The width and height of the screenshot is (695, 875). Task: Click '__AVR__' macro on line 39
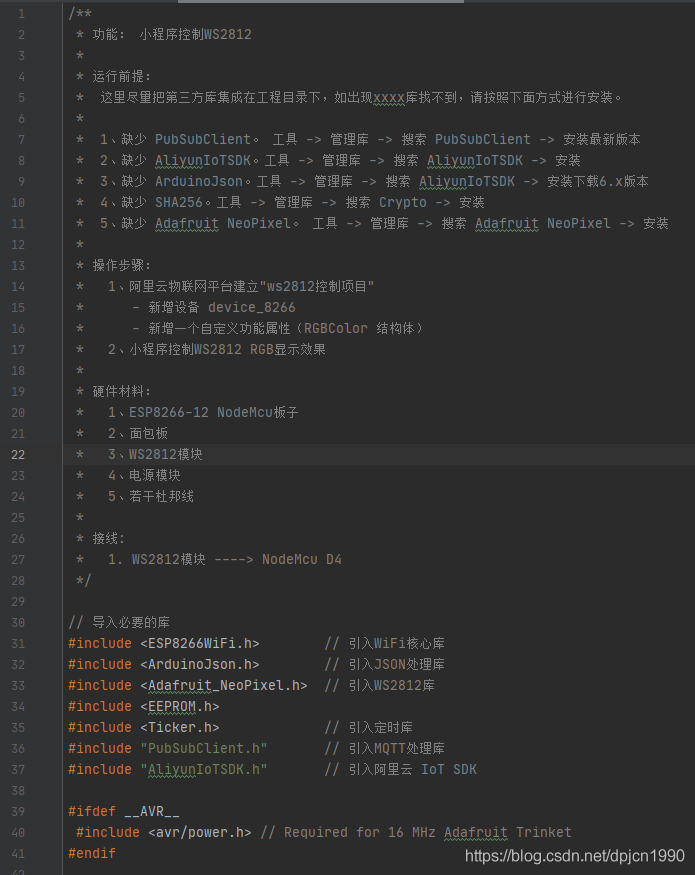click(152, 812)
